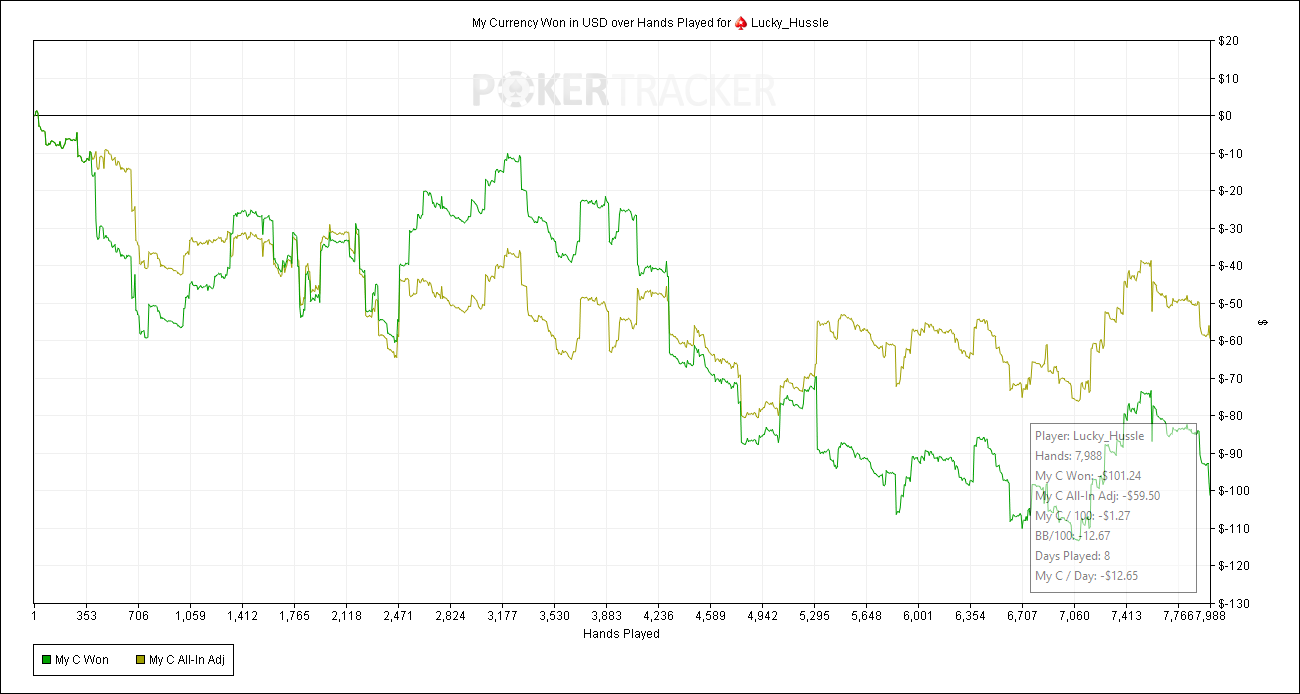Click the Hands: 7,988 tooltip line
This screenshot has height=694, width=1300.
point(1068,456)
